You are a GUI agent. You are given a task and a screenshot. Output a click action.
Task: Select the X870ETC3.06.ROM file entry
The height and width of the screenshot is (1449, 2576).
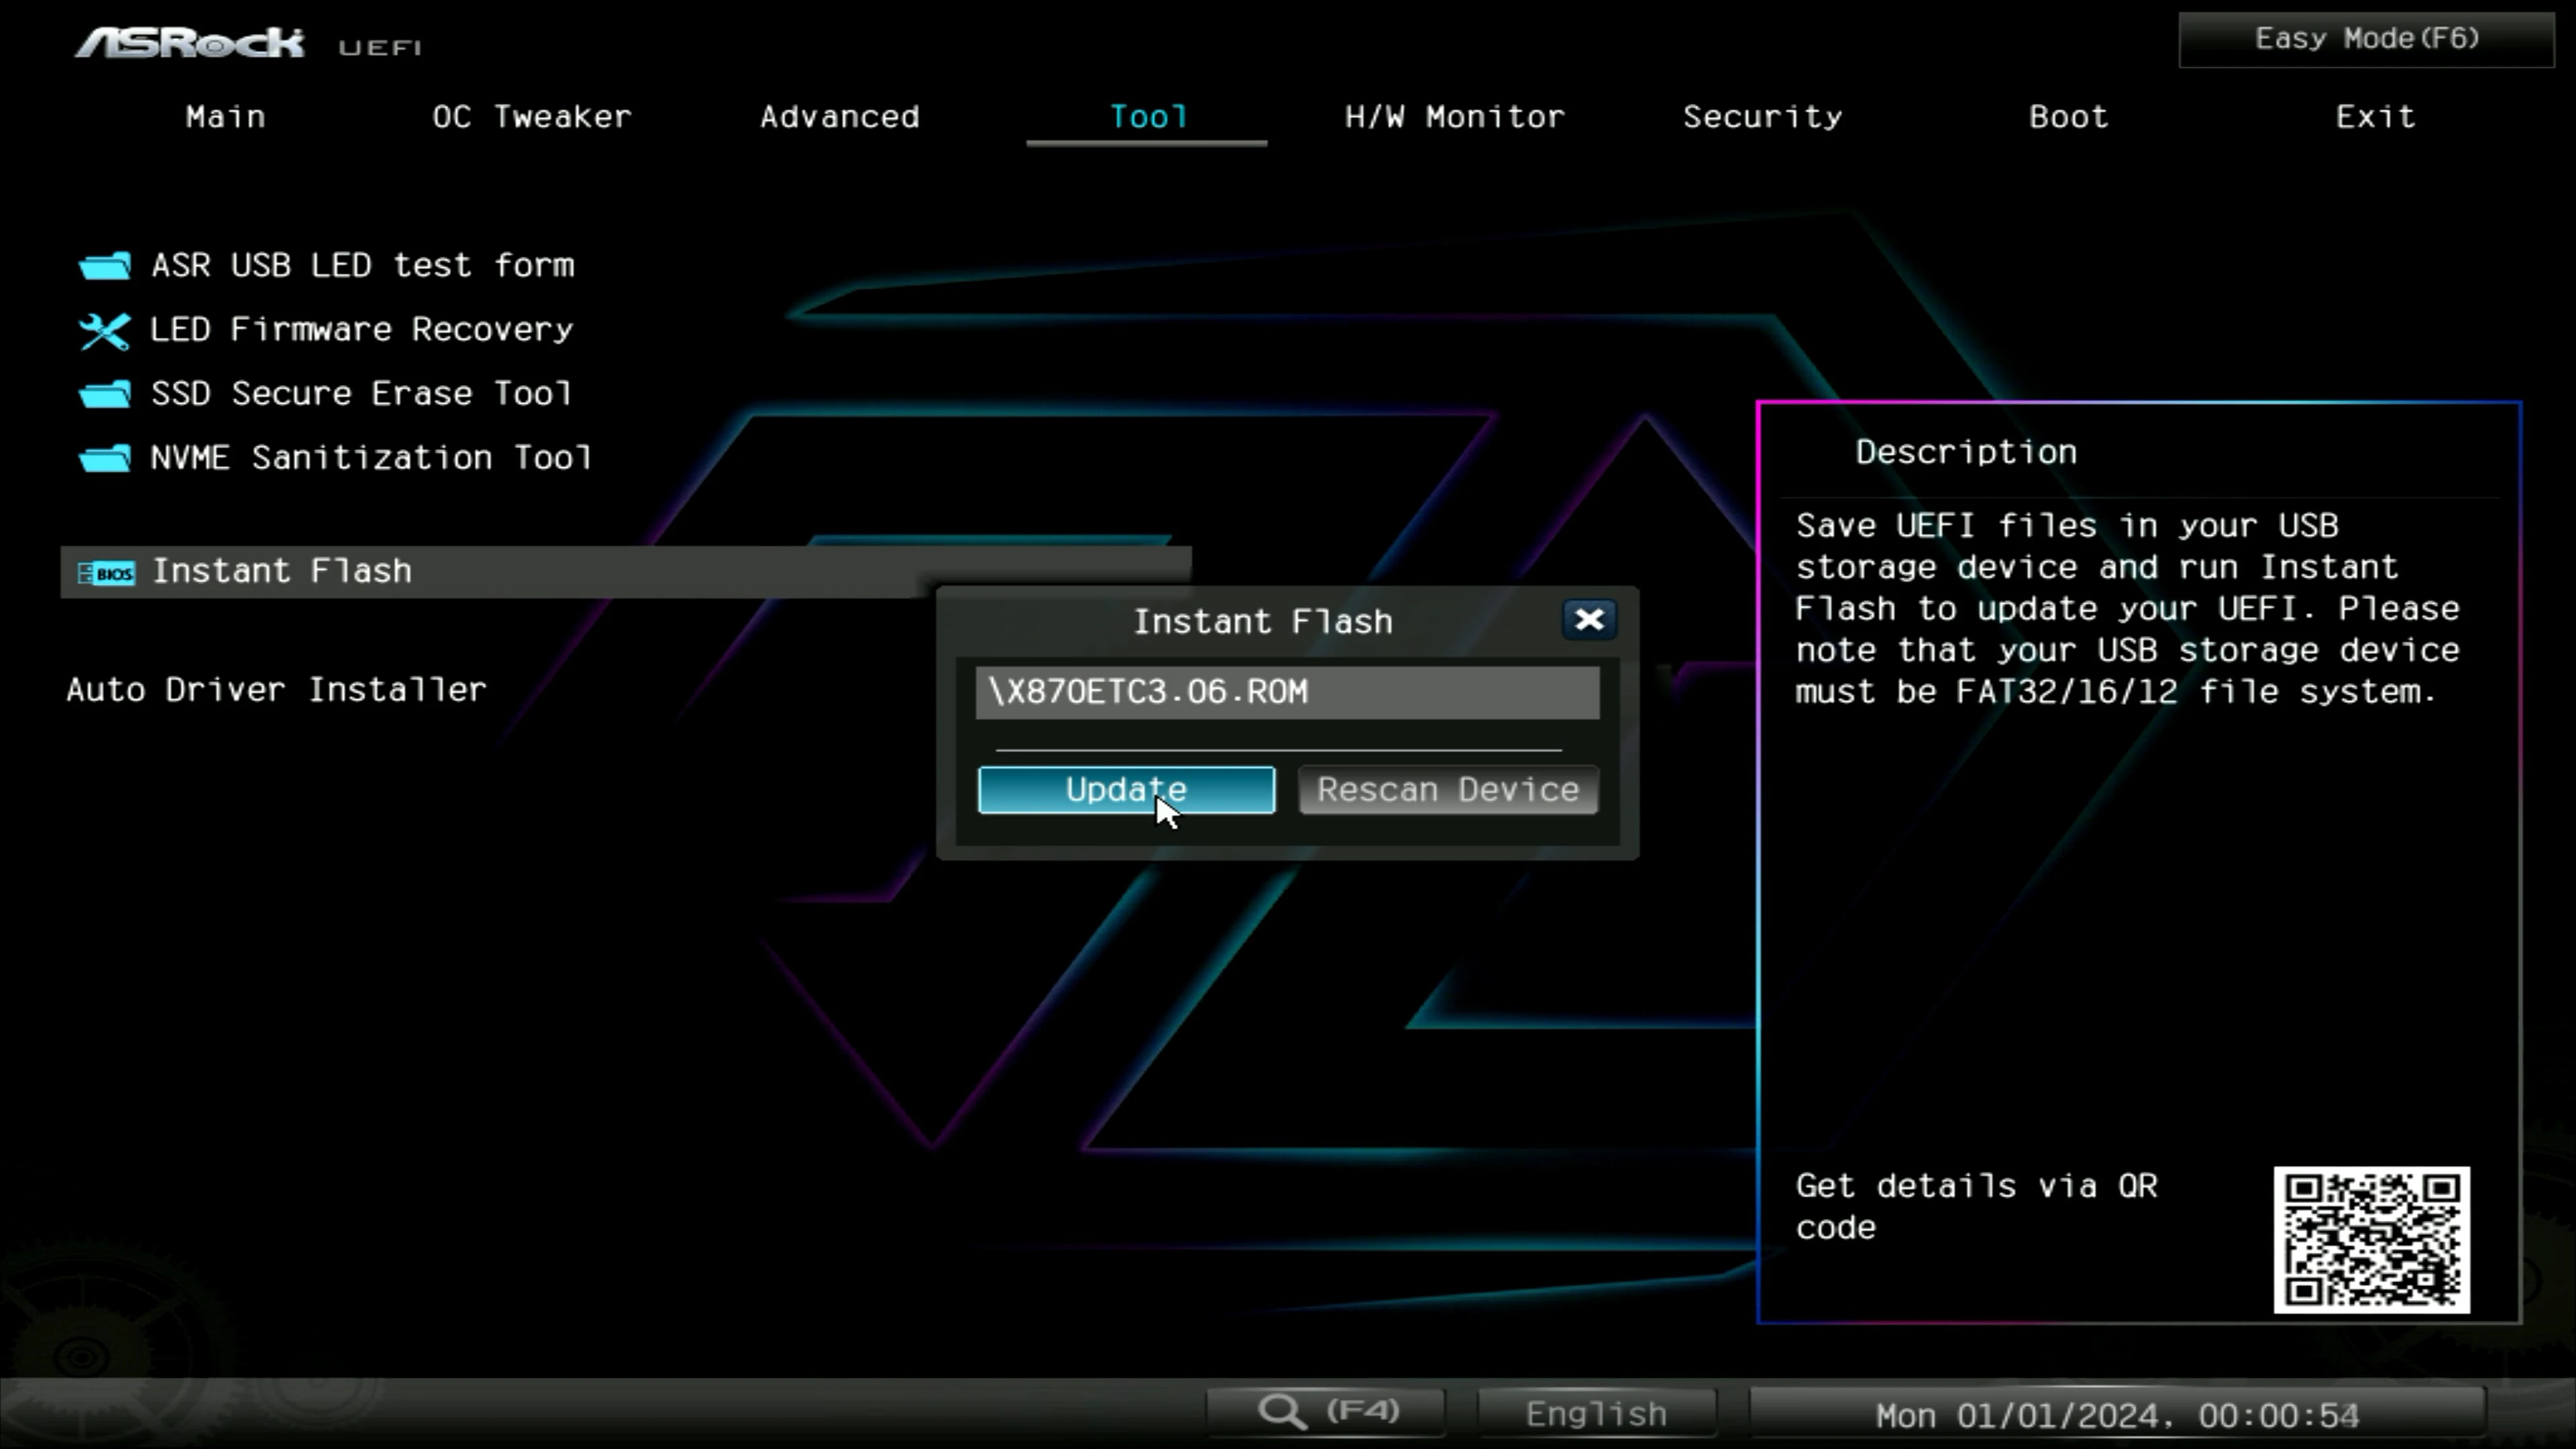(x=1287, y=692)
